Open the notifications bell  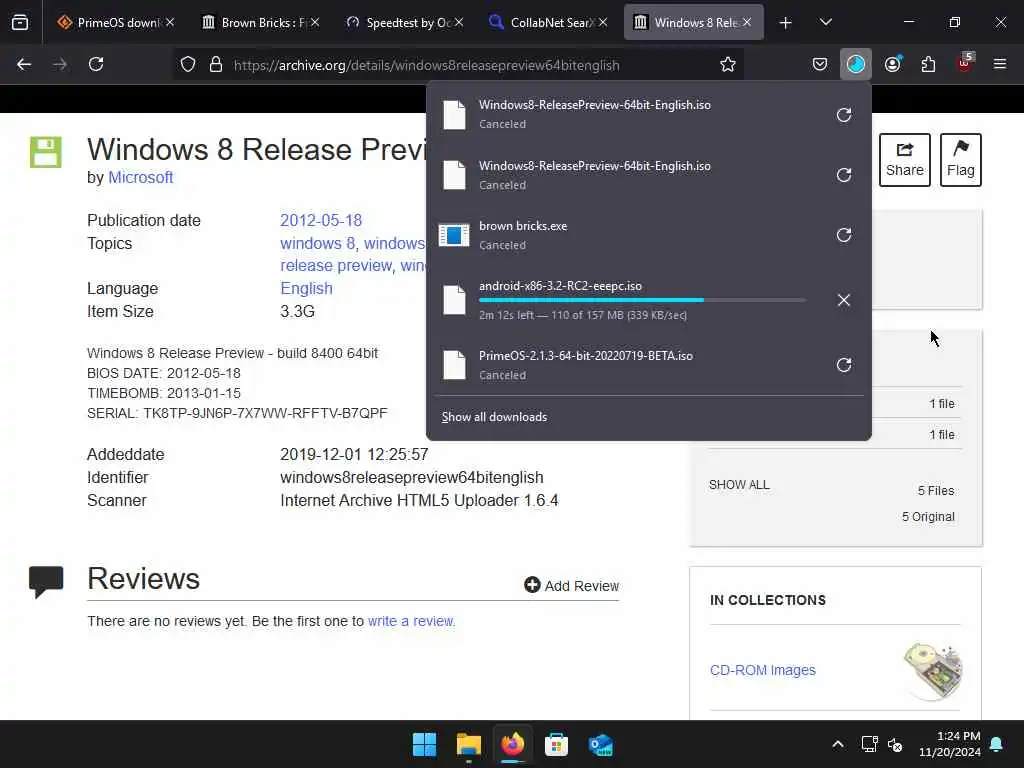click(997, 744)
